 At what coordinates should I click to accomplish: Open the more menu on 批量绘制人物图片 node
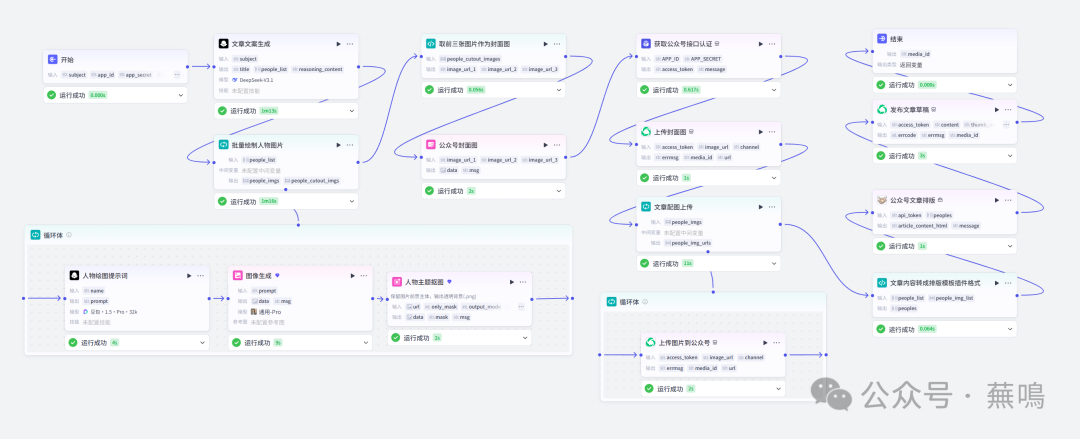click(x=350, y=144)
